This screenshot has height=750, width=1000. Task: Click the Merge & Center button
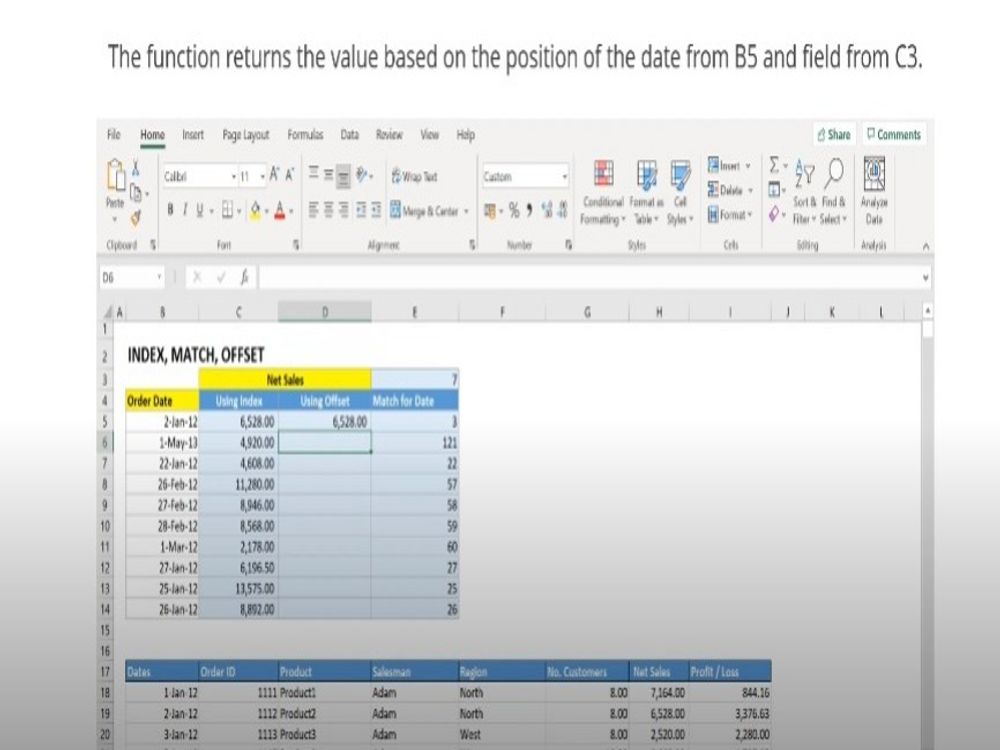(424, 210)
